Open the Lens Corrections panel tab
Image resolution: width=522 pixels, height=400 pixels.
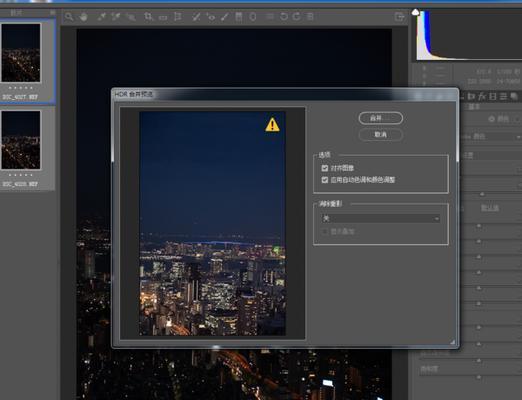click(471, 96)
